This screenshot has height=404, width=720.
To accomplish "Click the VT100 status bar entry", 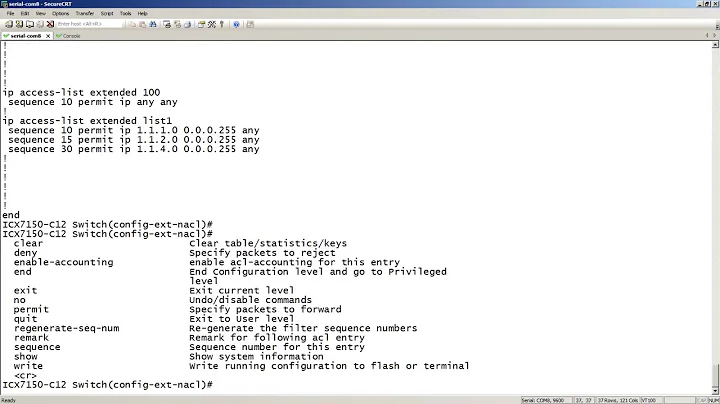I will point(652,400).
